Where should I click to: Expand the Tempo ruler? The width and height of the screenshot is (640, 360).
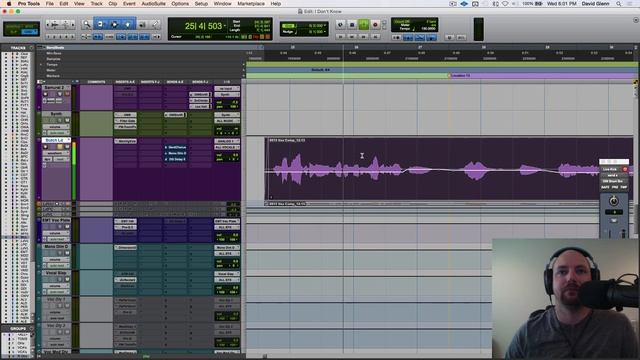coord(41,64)
